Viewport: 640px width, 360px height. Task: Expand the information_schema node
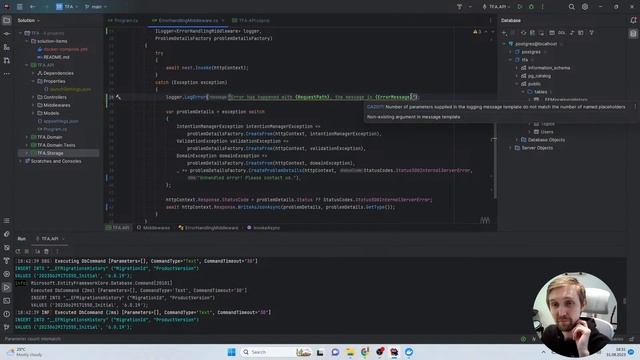tap(517, 68)
